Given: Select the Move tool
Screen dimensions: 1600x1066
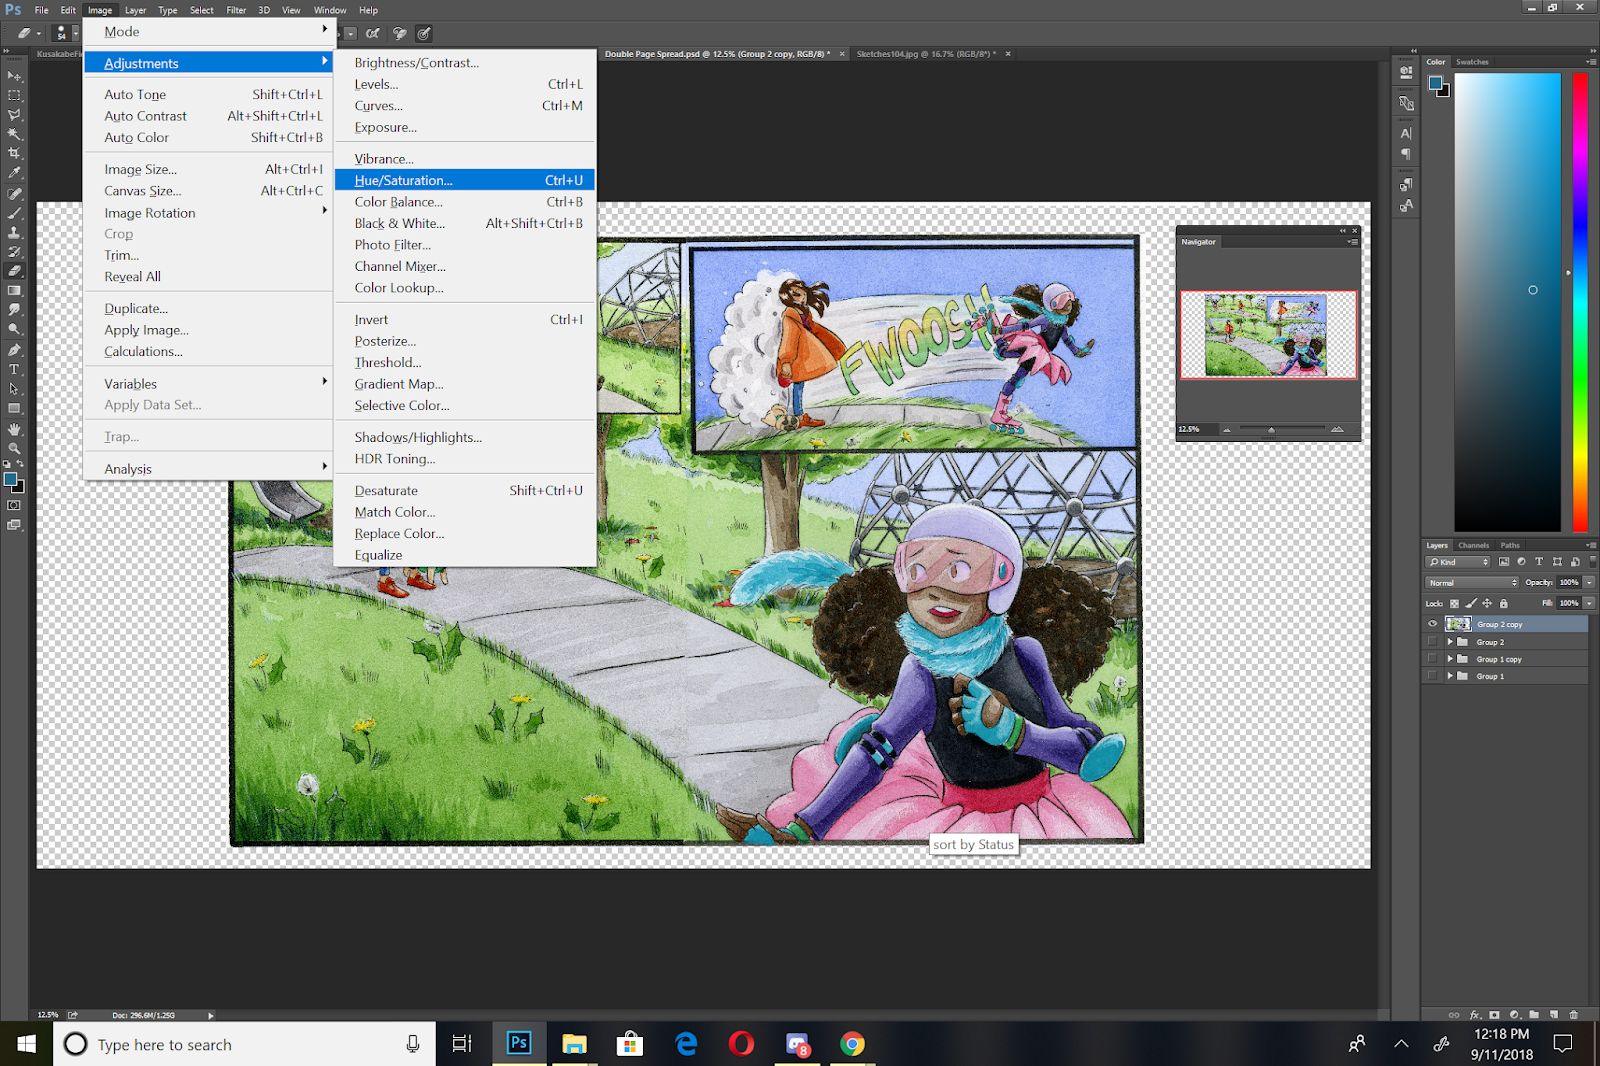Looking at the screenshot, I should pyautogui.click(x=14, y=76).
